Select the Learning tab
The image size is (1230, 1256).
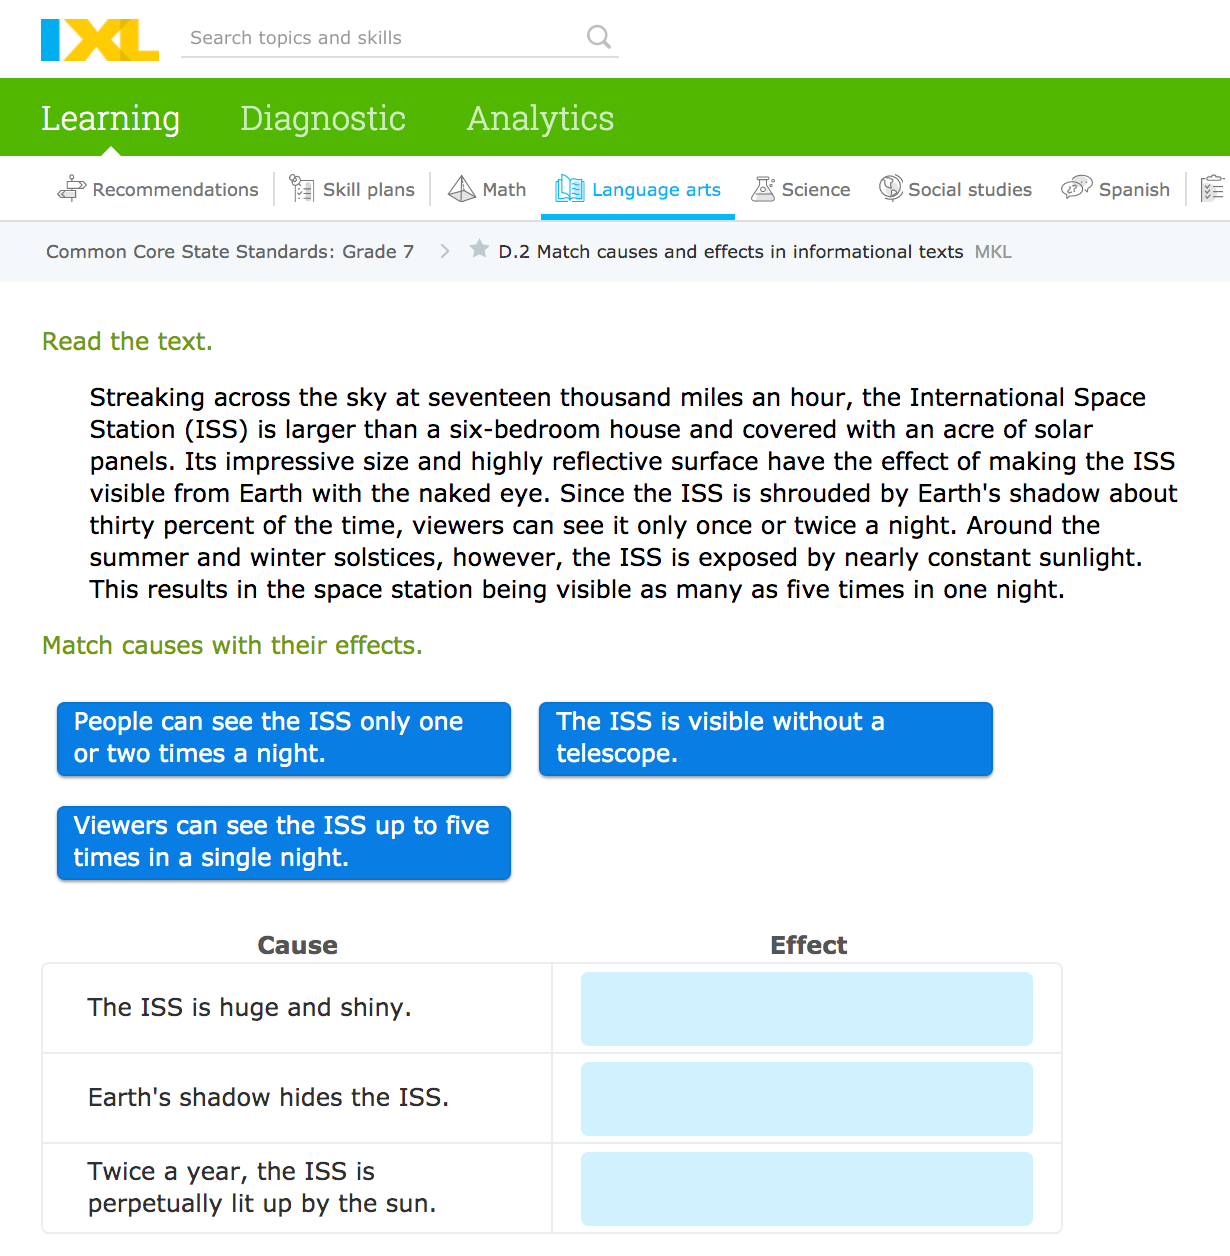pyautogui.click(x=110, y=118)
